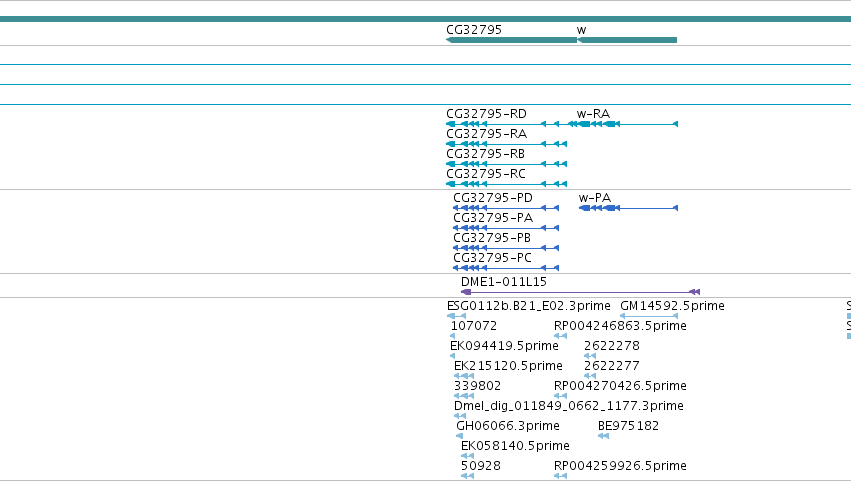Click the 50928 feature label
Screen dimensions: 851x481
click(481, 467)
